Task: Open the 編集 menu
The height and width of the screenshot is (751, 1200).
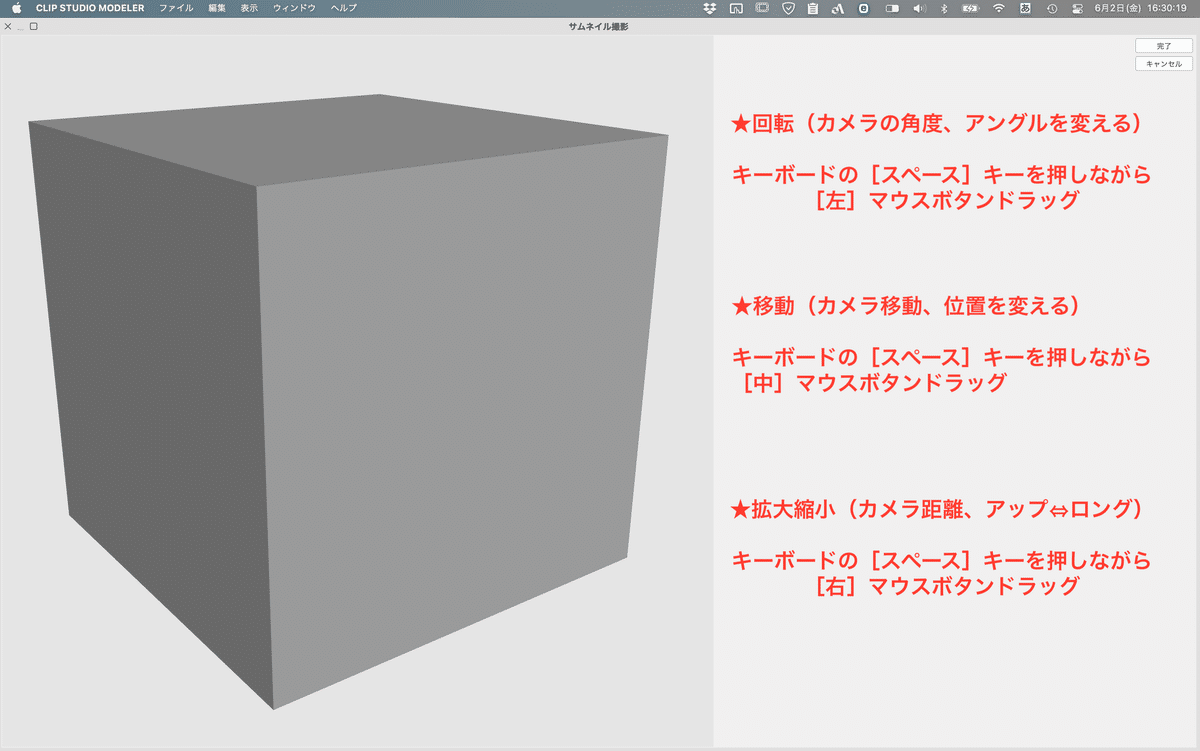Action: (x=217, y=8)
